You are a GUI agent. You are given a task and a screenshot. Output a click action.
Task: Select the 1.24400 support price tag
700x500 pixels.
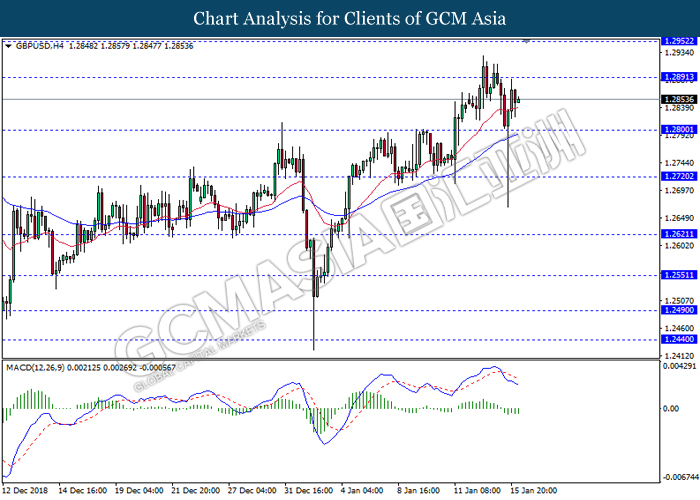click(x=679, y=339)
